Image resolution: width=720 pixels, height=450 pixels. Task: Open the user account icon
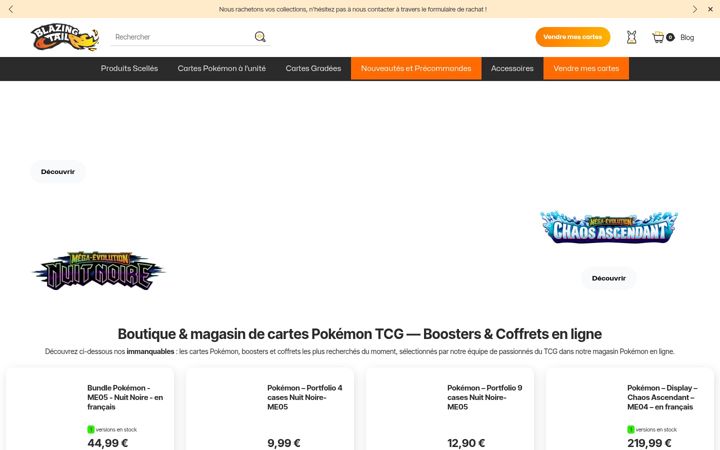click(x=631, y=37)
